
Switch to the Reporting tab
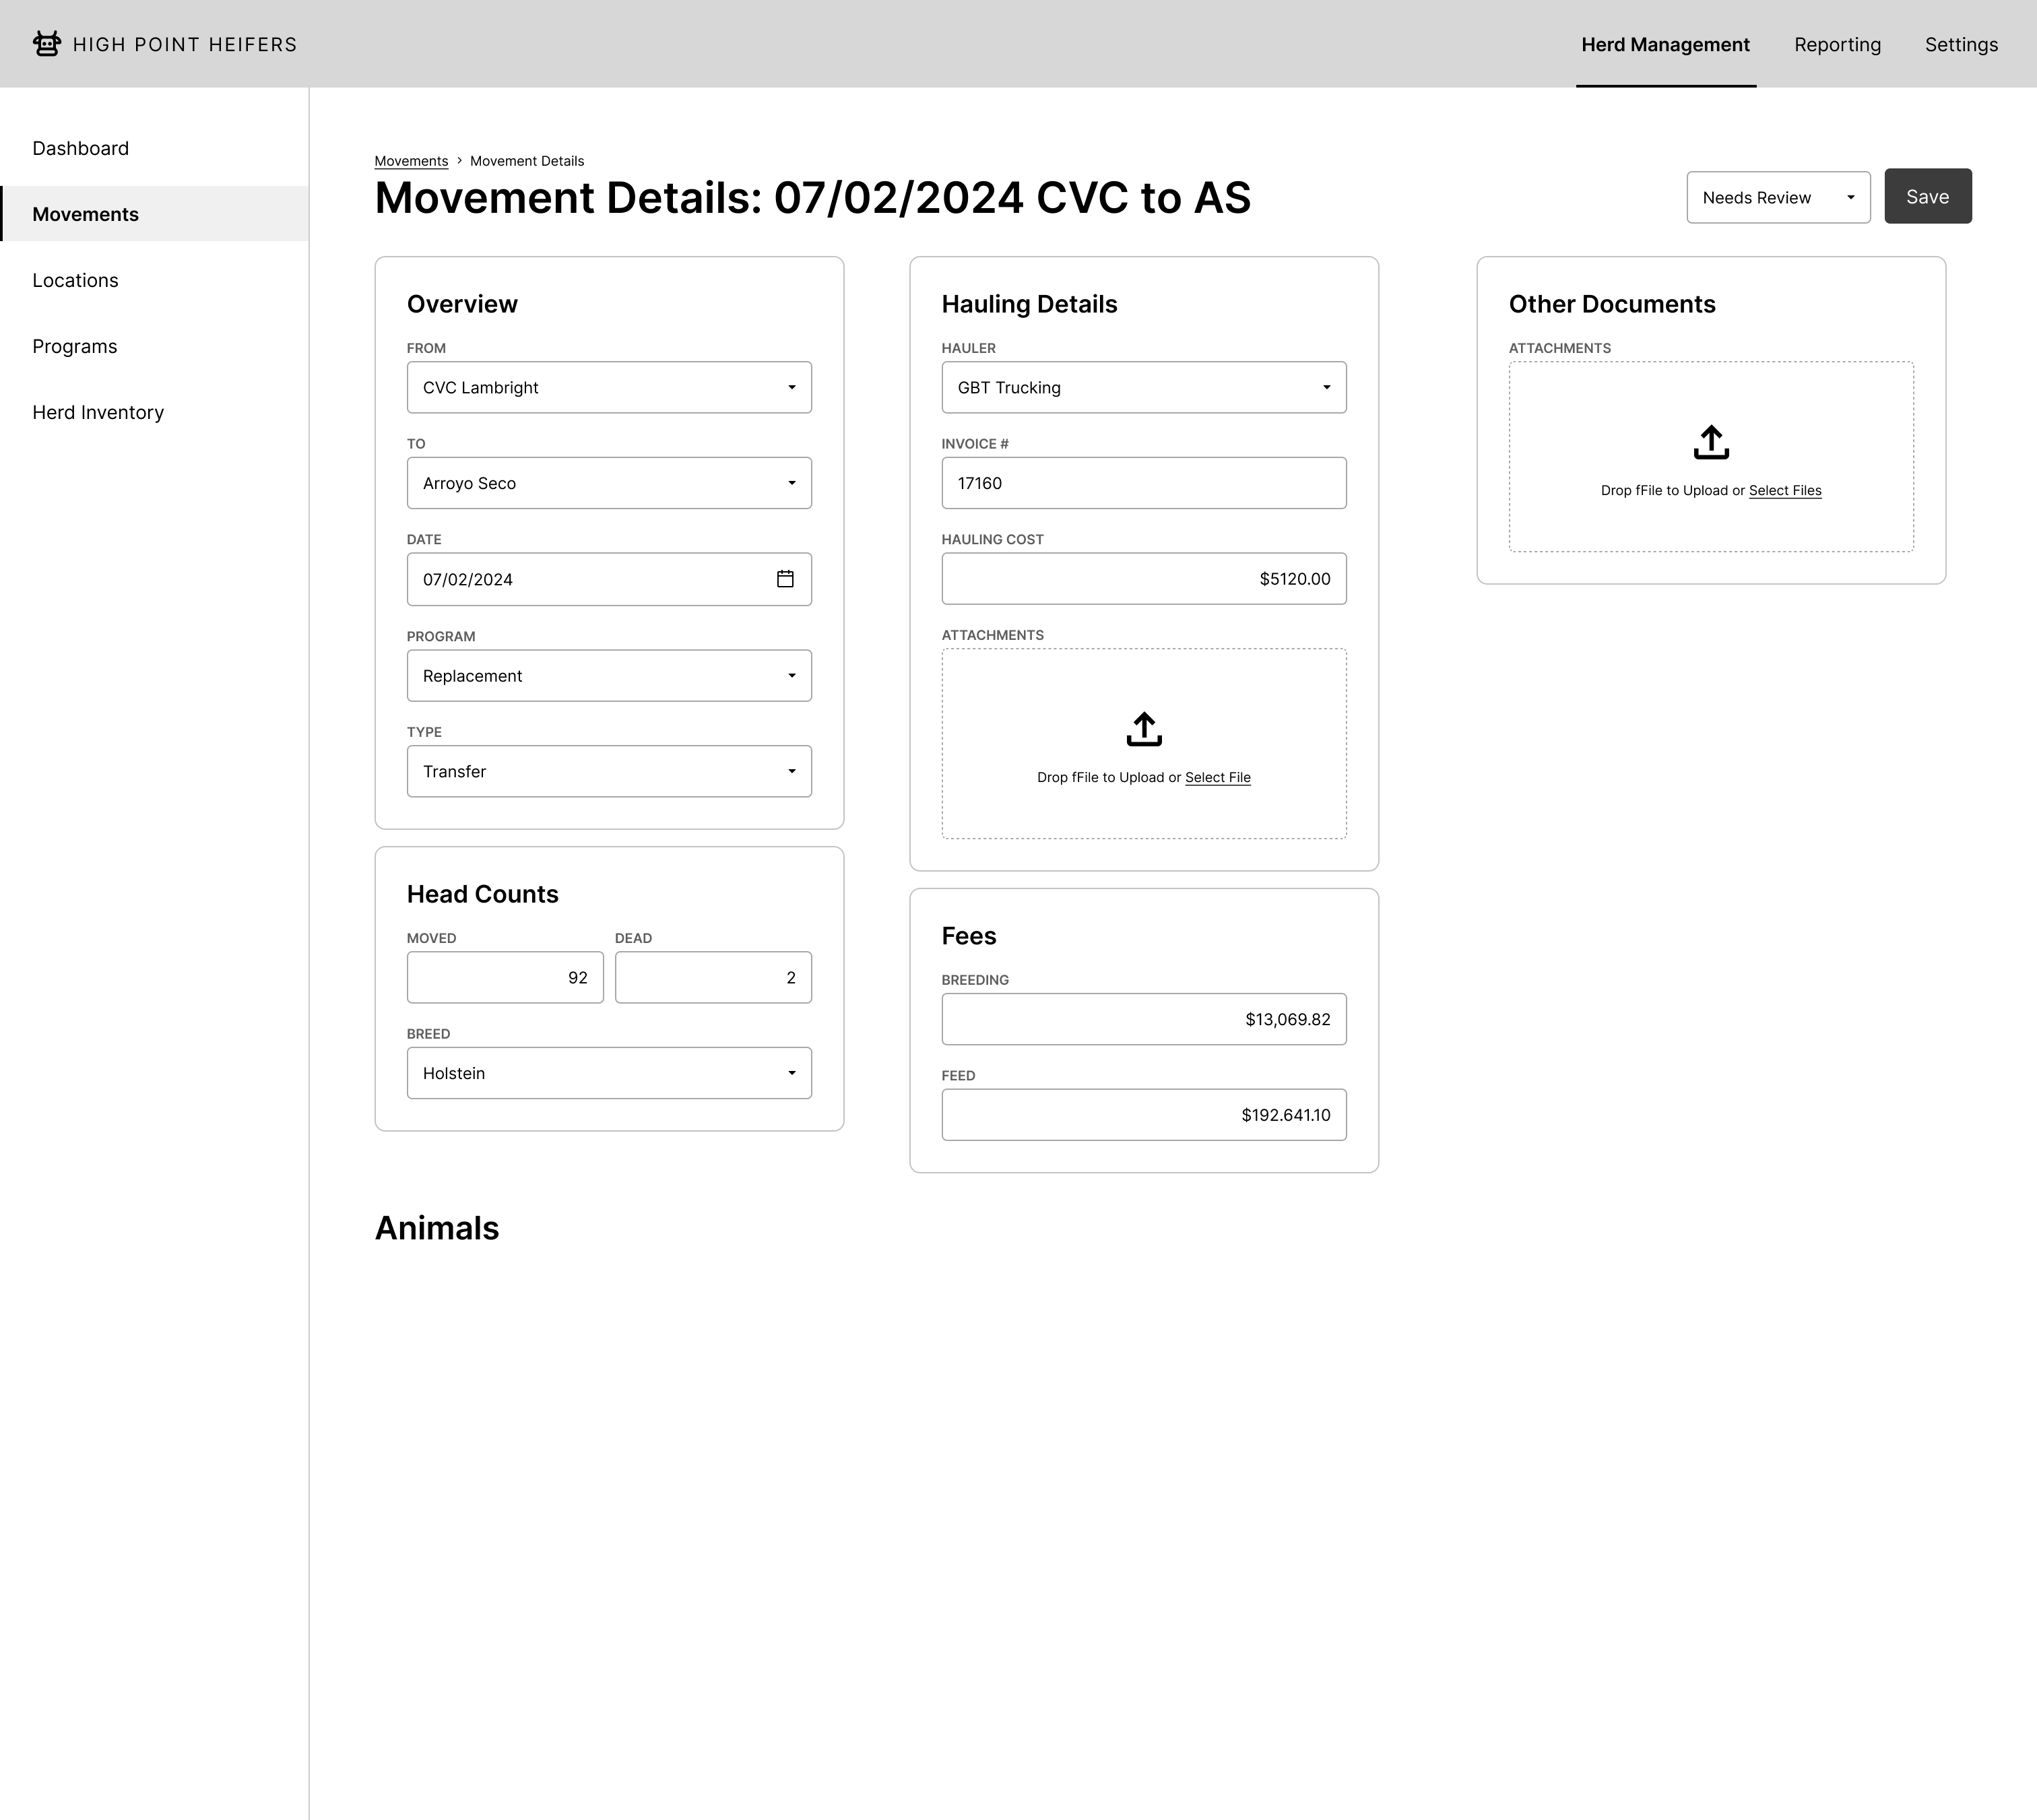pos(1837,45)
